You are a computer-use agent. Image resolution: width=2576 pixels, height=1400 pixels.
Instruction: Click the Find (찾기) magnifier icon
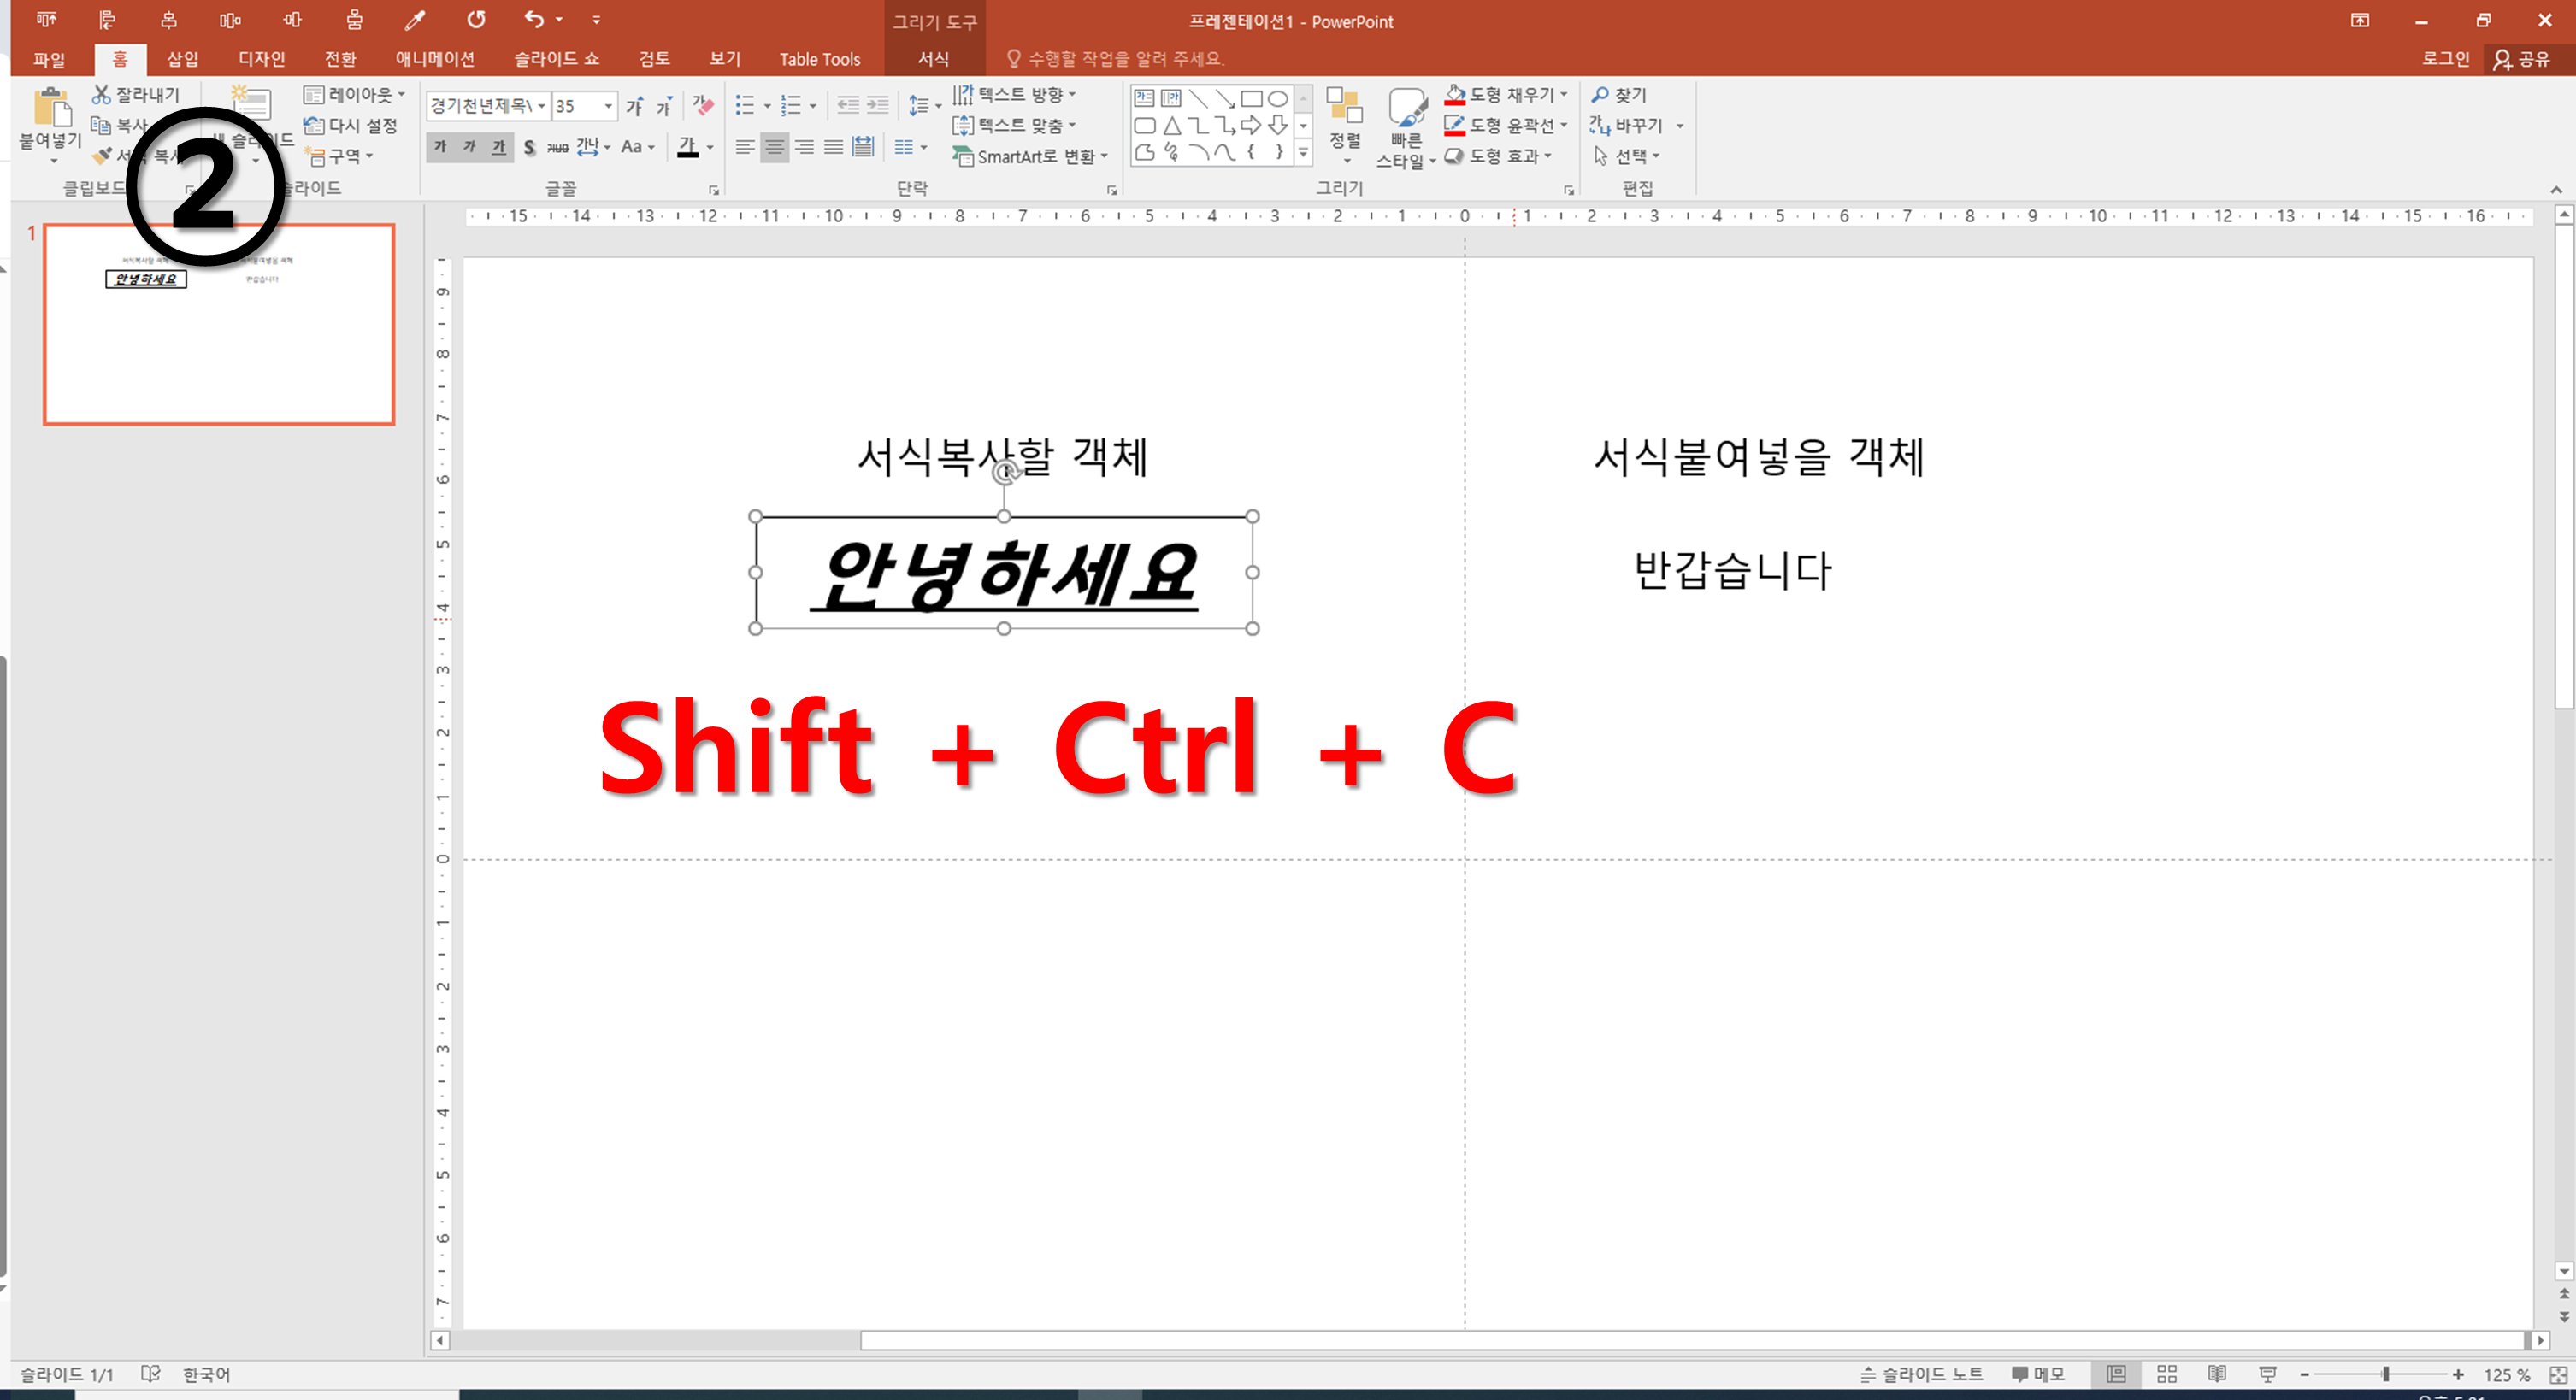(1600, 94)
